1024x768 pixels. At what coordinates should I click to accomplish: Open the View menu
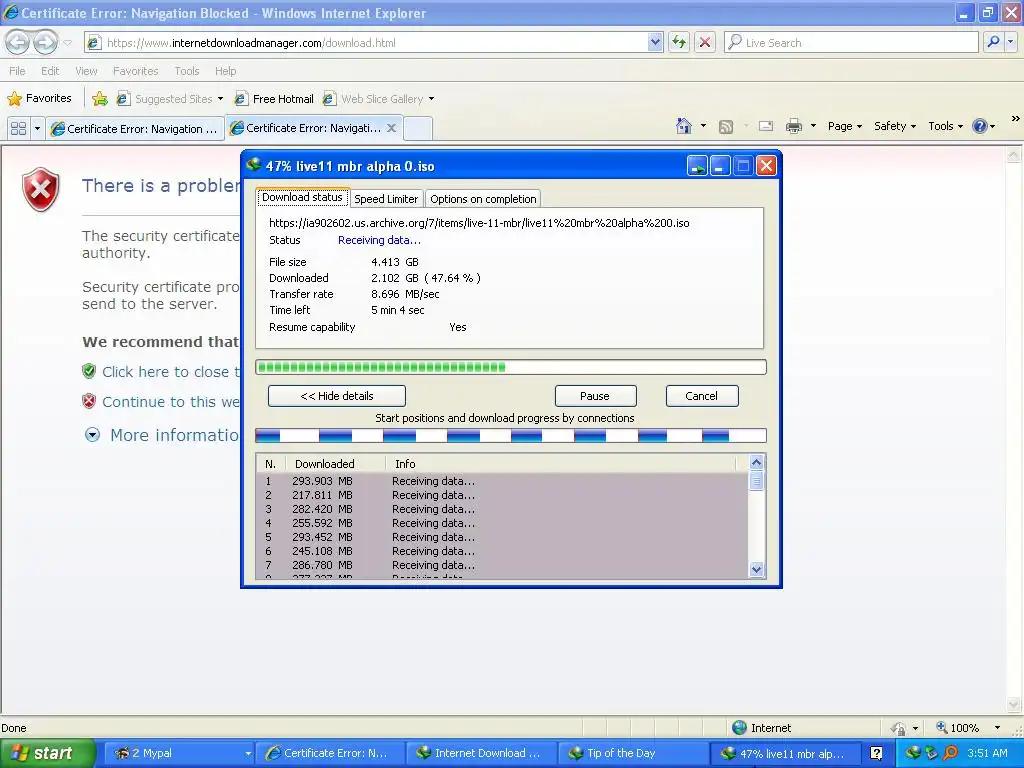86,71
